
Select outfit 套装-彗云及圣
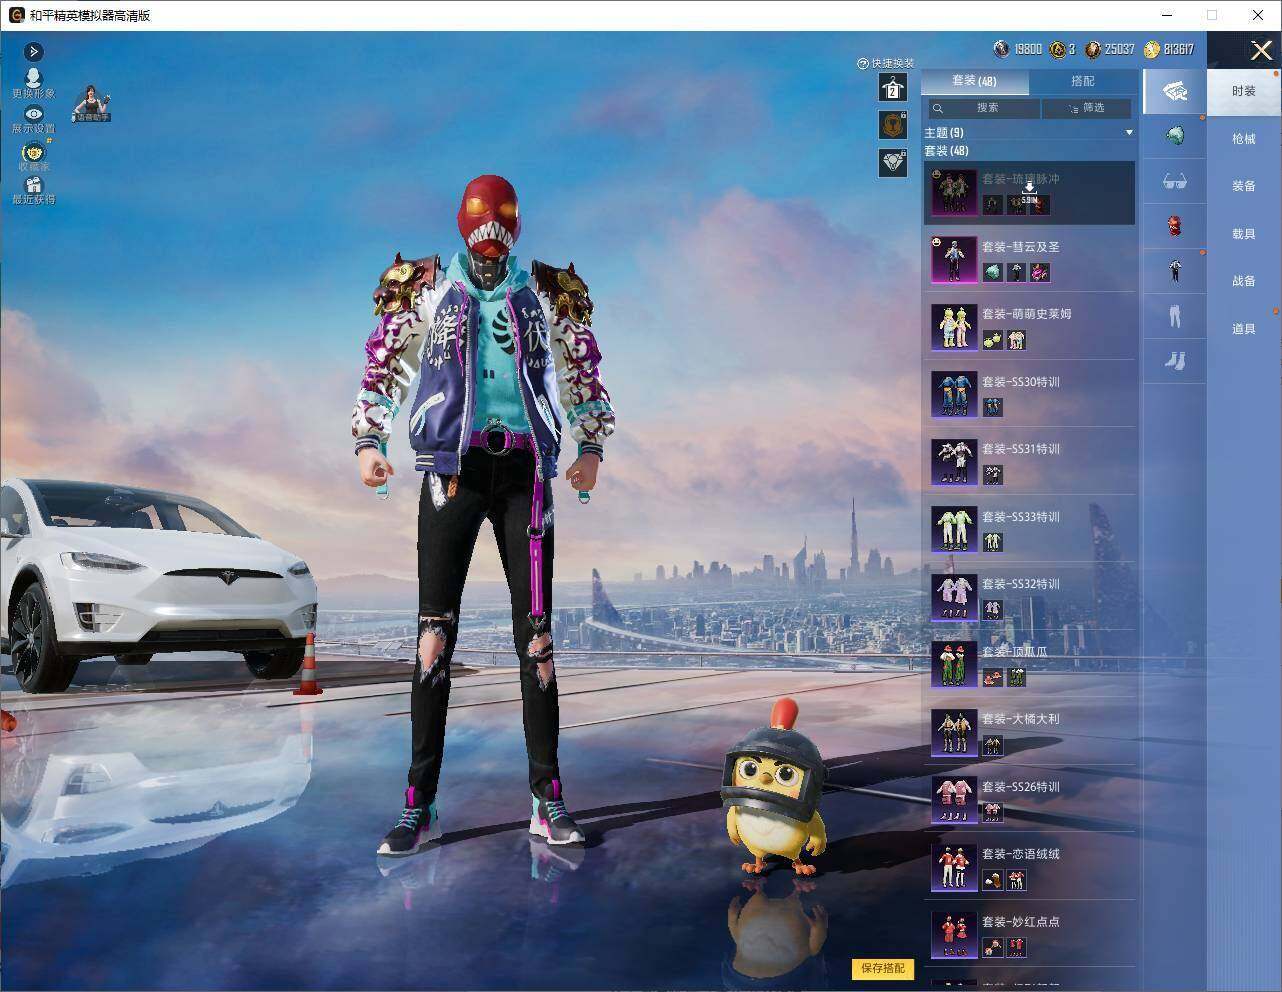1029,260
